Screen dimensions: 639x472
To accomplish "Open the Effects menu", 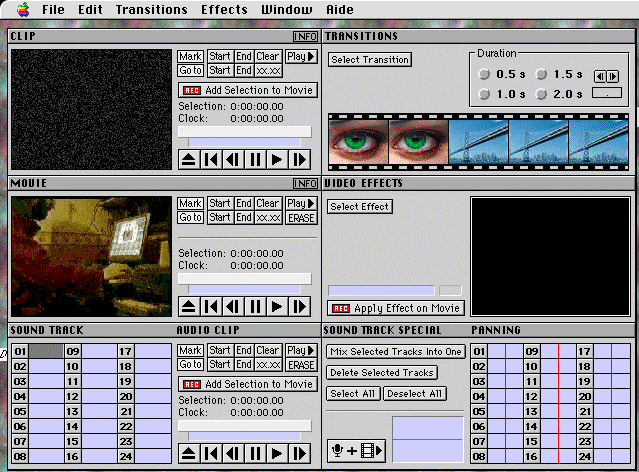I will (x=224, y=9).
